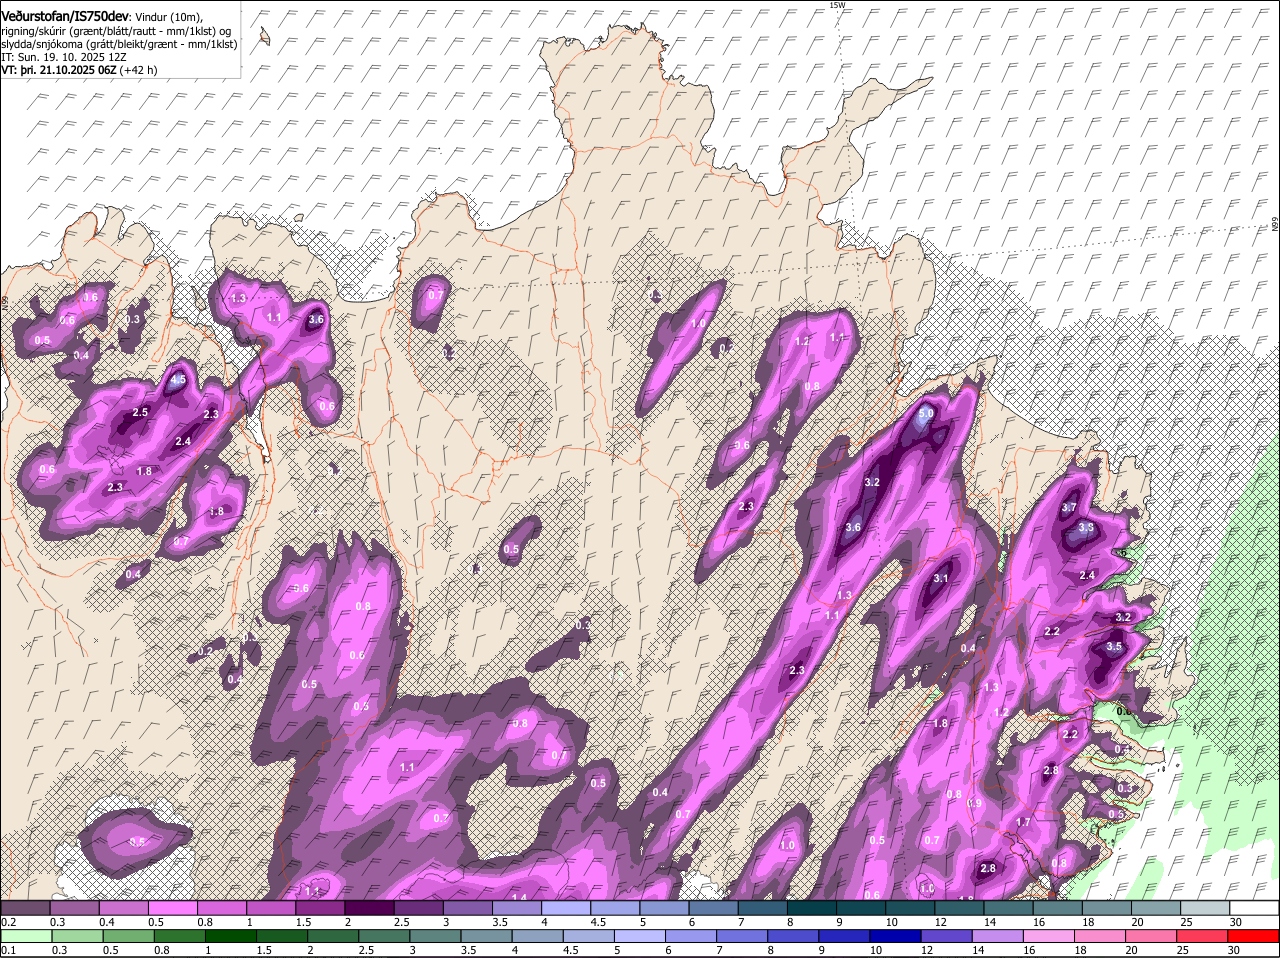Select the snow legend swatch between 3.5 and 4
Screen dimensions: 1280x958
(x=515, y=908)
